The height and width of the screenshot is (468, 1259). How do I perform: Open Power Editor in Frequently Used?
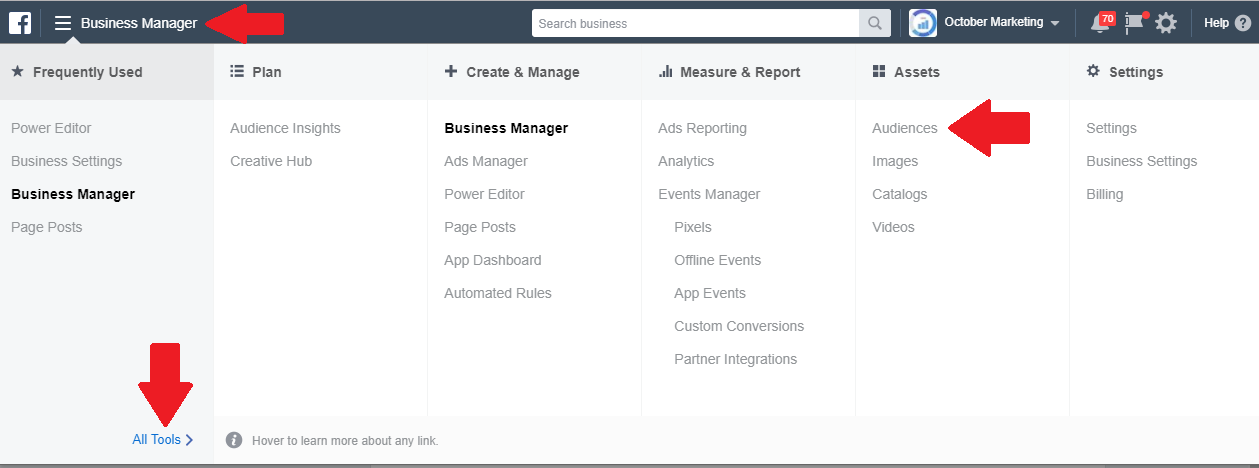click(51, 128)
